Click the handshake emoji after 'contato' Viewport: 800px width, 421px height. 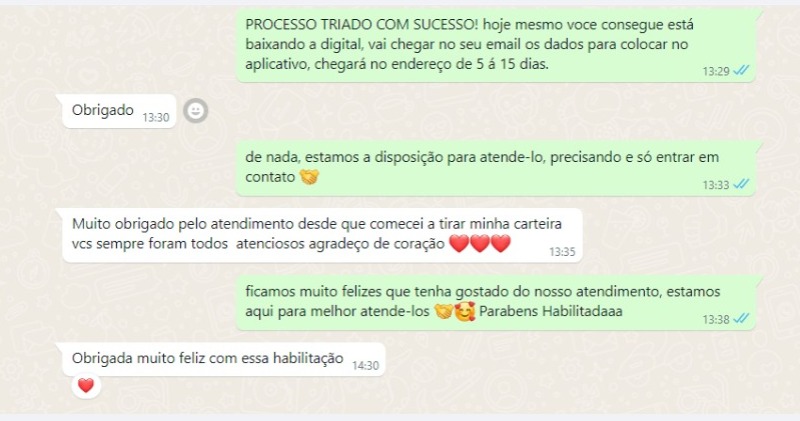pyautogui.click(x=309, y=177)
